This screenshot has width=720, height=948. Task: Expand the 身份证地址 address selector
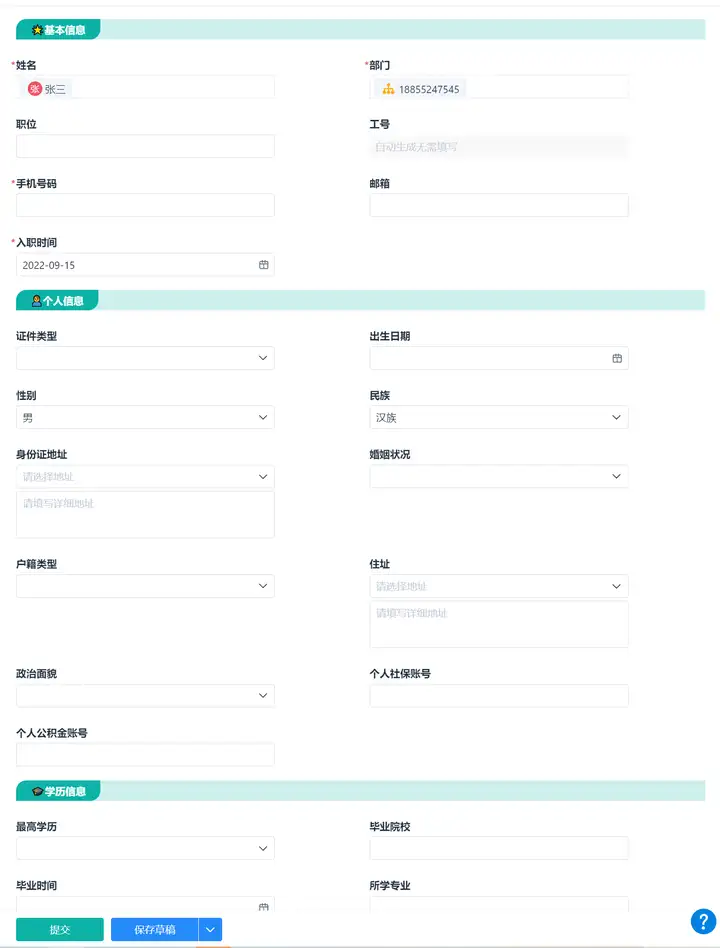click(145, 476)
